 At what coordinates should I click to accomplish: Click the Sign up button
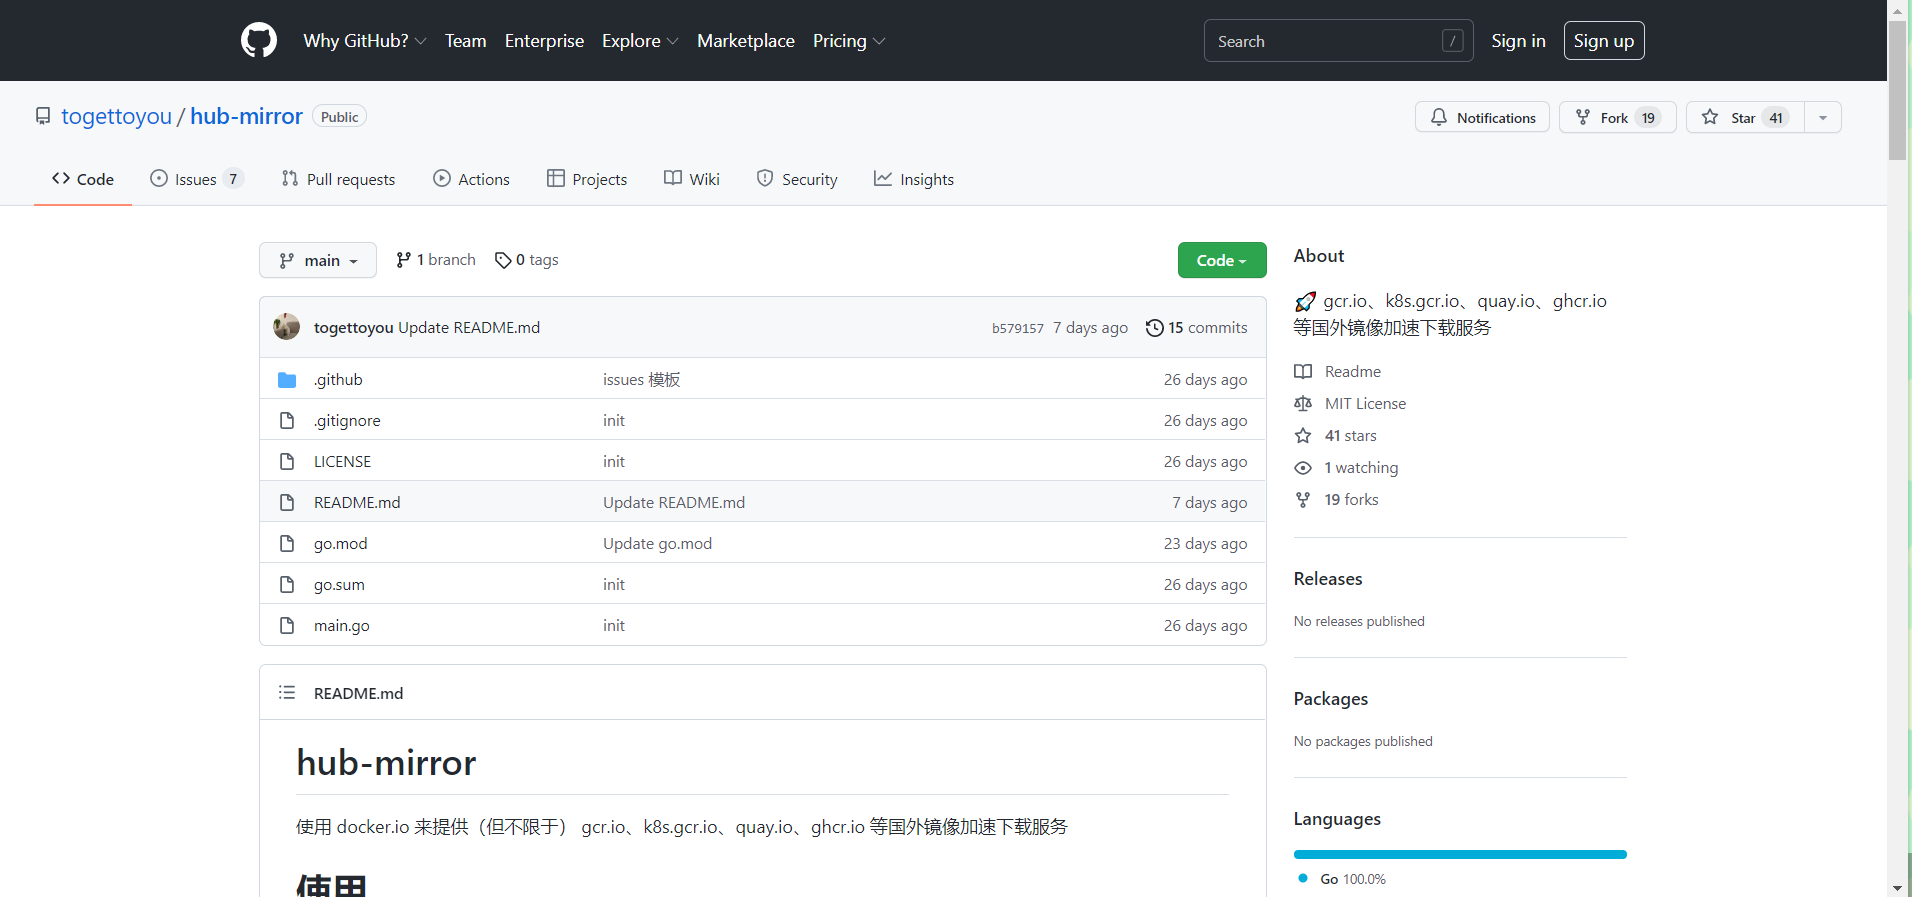point(1604,41)
